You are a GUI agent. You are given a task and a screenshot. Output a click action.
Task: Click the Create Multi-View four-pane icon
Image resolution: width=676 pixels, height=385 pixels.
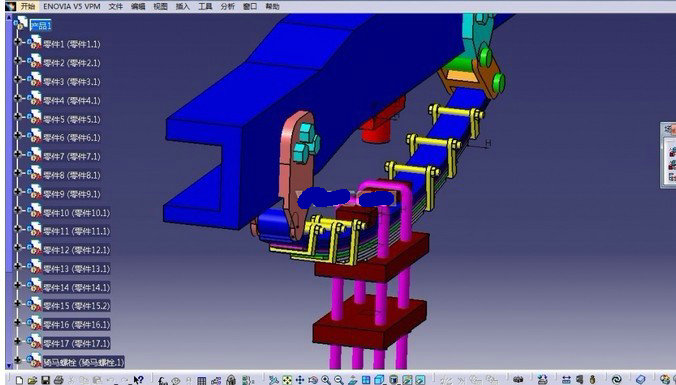click(366, 380)
